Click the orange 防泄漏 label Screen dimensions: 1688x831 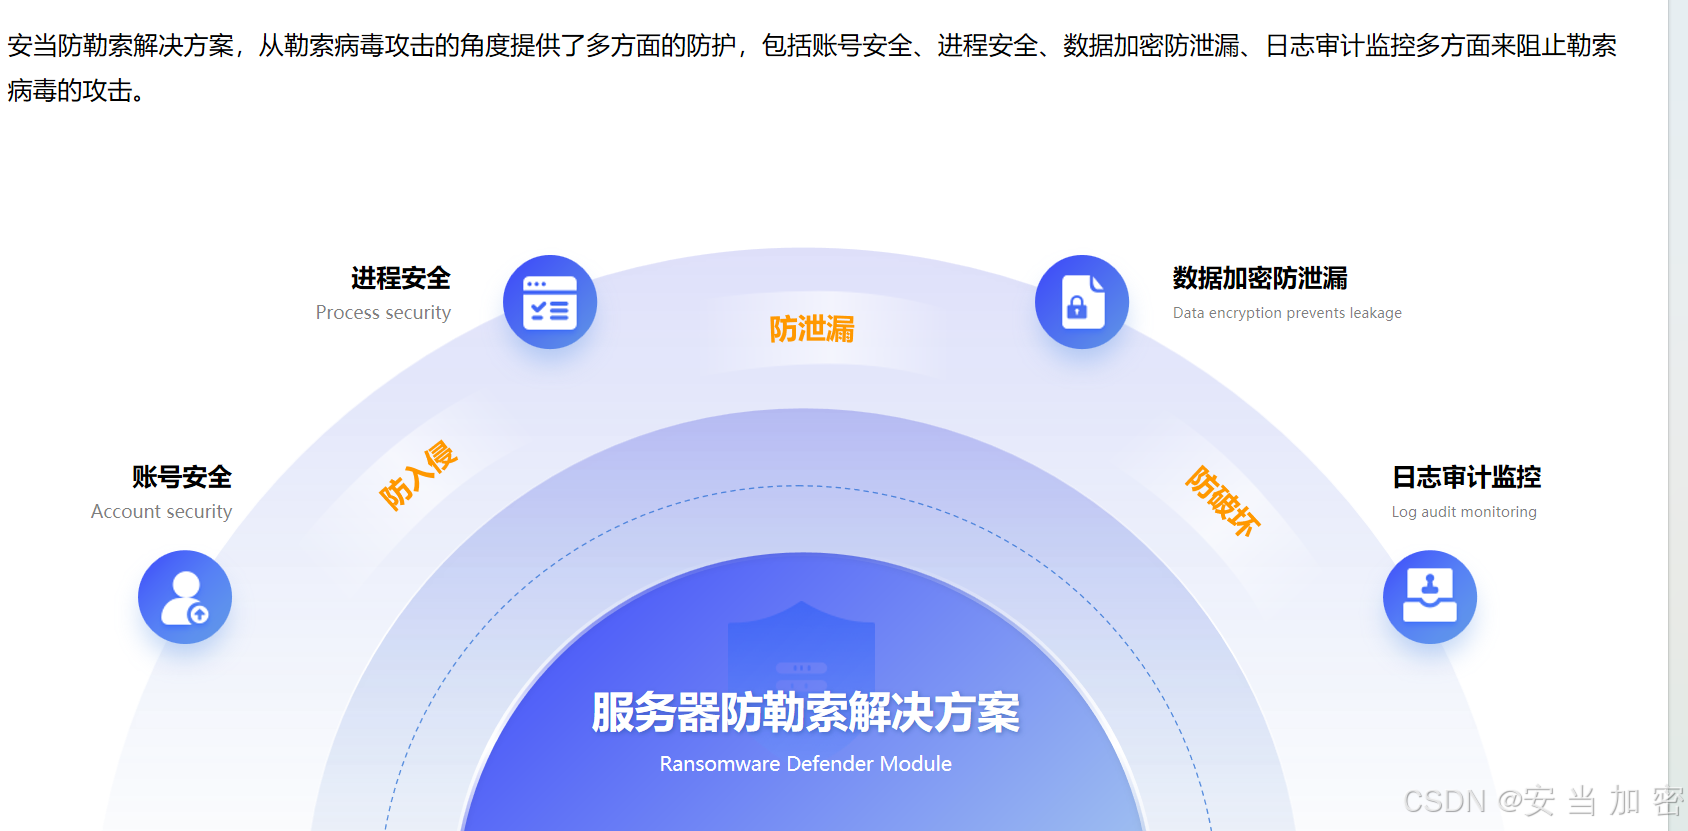pos(812,329)
